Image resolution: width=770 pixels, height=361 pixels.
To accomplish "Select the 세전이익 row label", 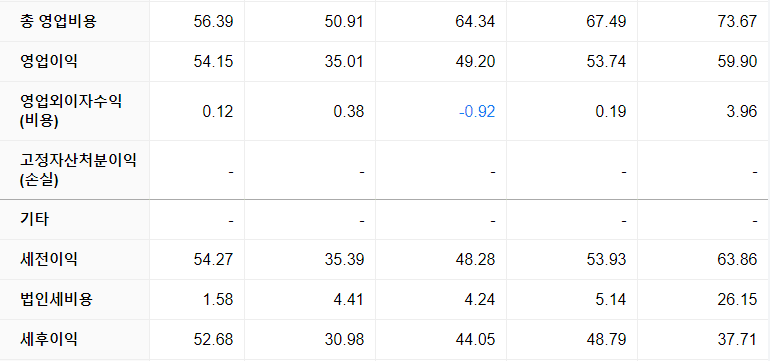I will 49,259.
